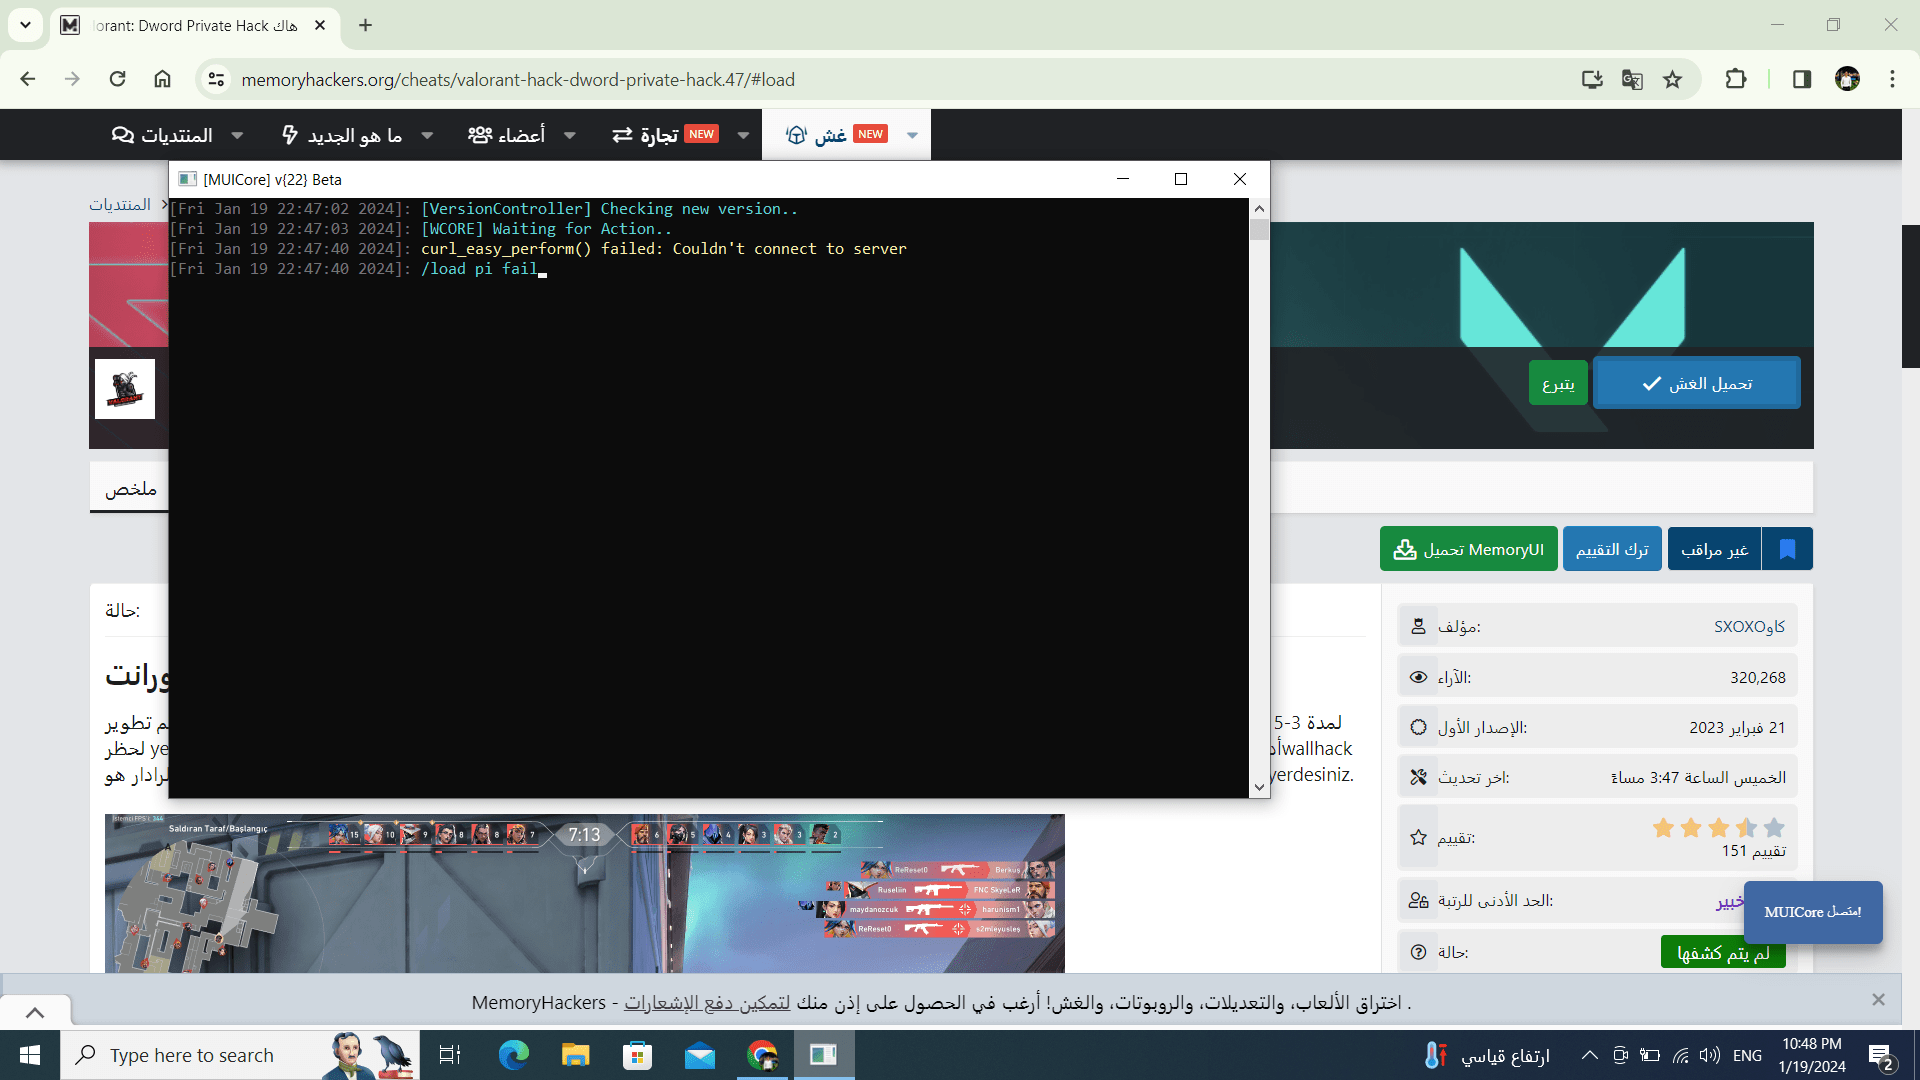1920x1080 pixels.
Task: Close the Dword Private Hack tab
Action: tap(320, 25)
